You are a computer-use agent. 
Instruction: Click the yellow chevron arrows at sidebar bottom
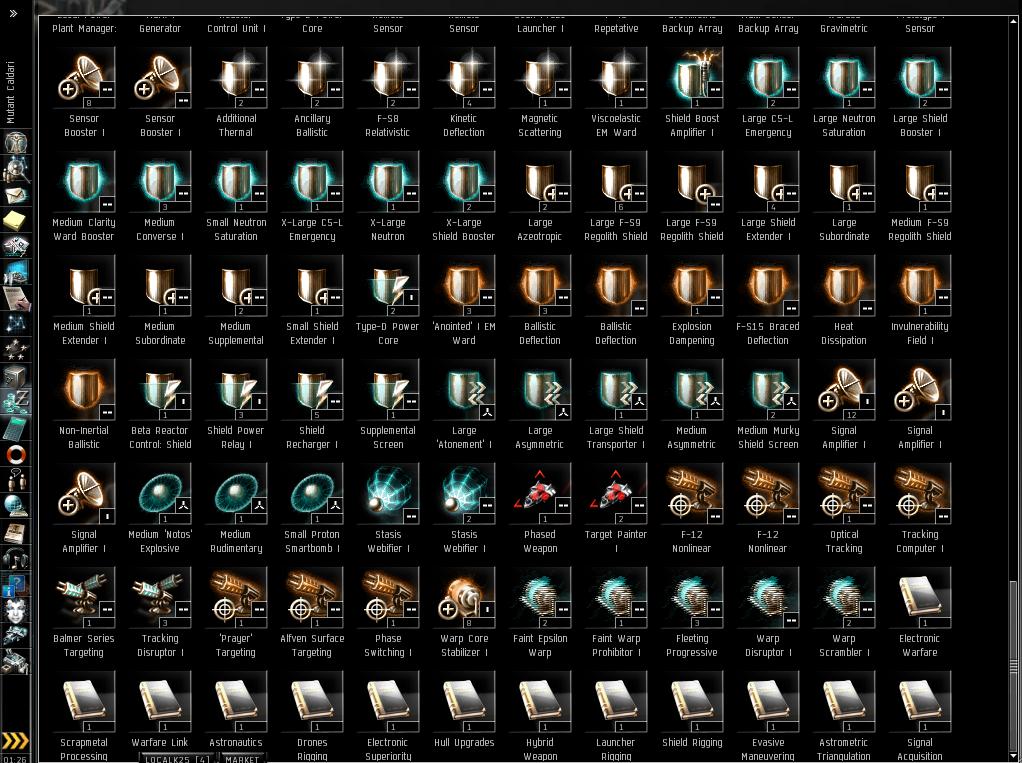point(14,740)
